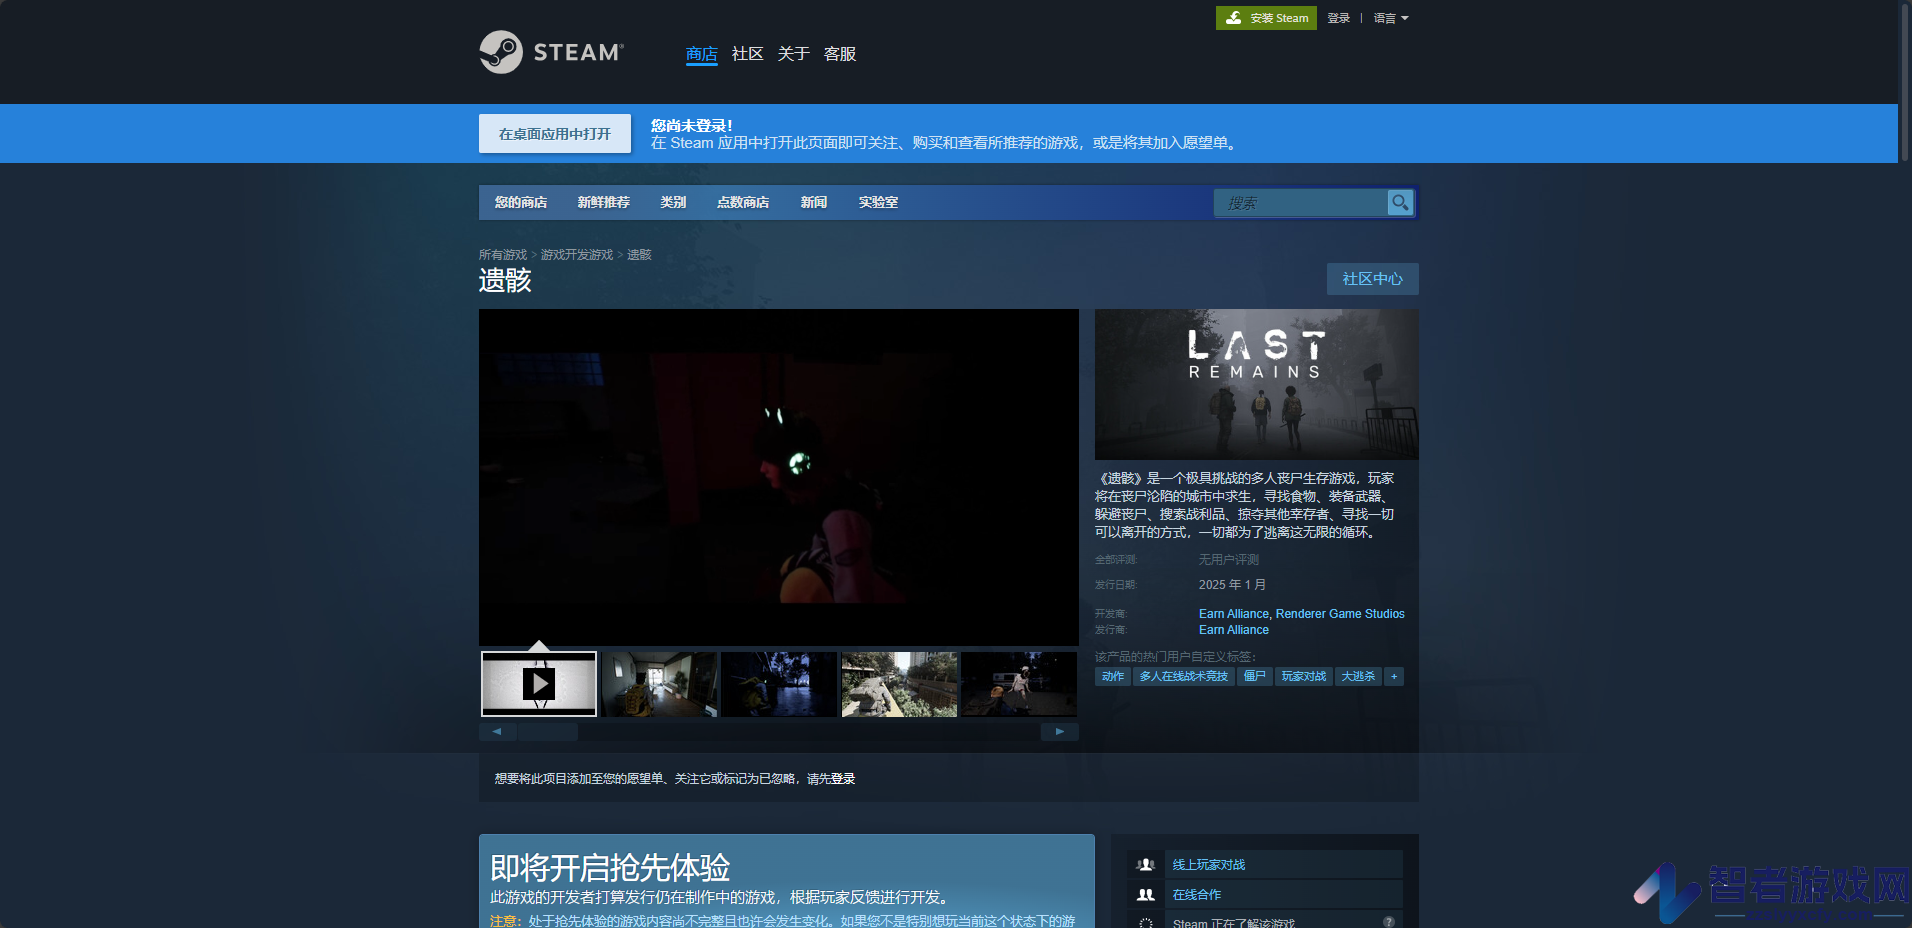Click the online co-op icon
This screenshot has height=928, width=1912.
[x=1146, y=895]
